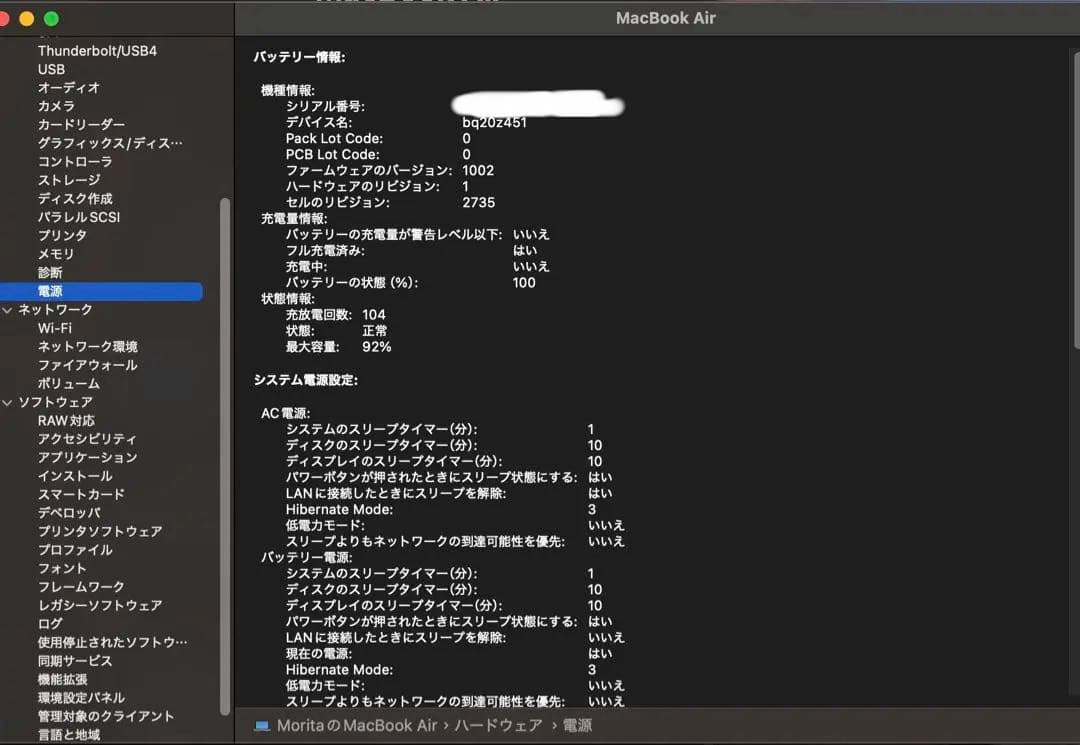Collapse the ソフトウェア section disclosure triangle
Screen dimensions: 1080x745
[9, 401]
